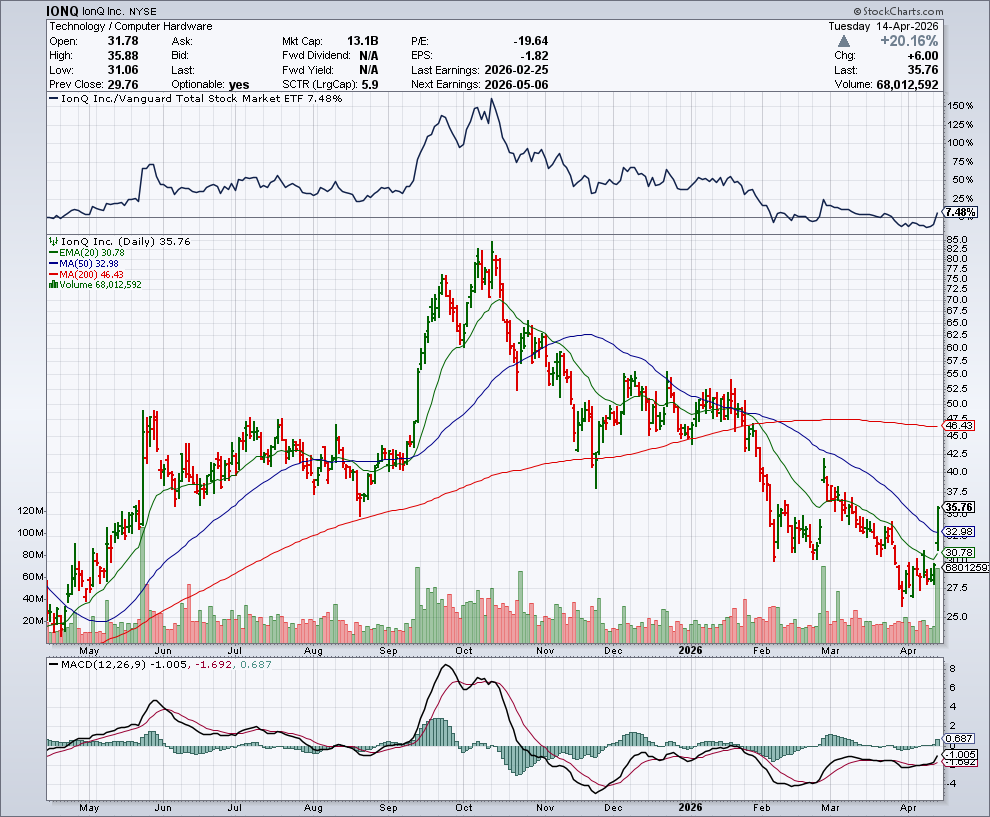
Task: Select the Prev Close value 29.76
Action: [122, 85]
